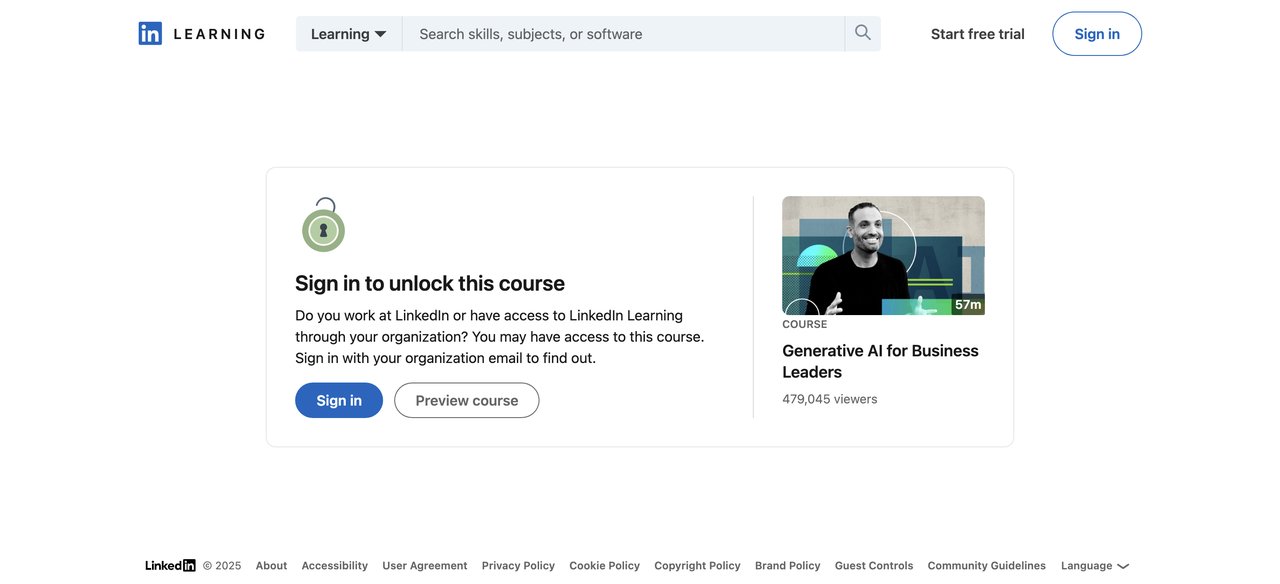Expand the Language selector in footer
Screen dimensions: 1280x584
coord(1095,566)
